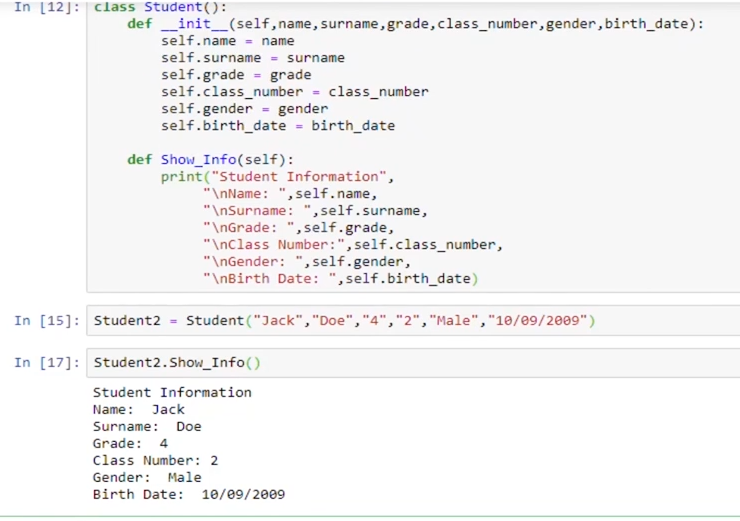Focus the Student2.Show_Info() code cell
The height and width of the screenshot is (521, 740).
pos(177,362)
